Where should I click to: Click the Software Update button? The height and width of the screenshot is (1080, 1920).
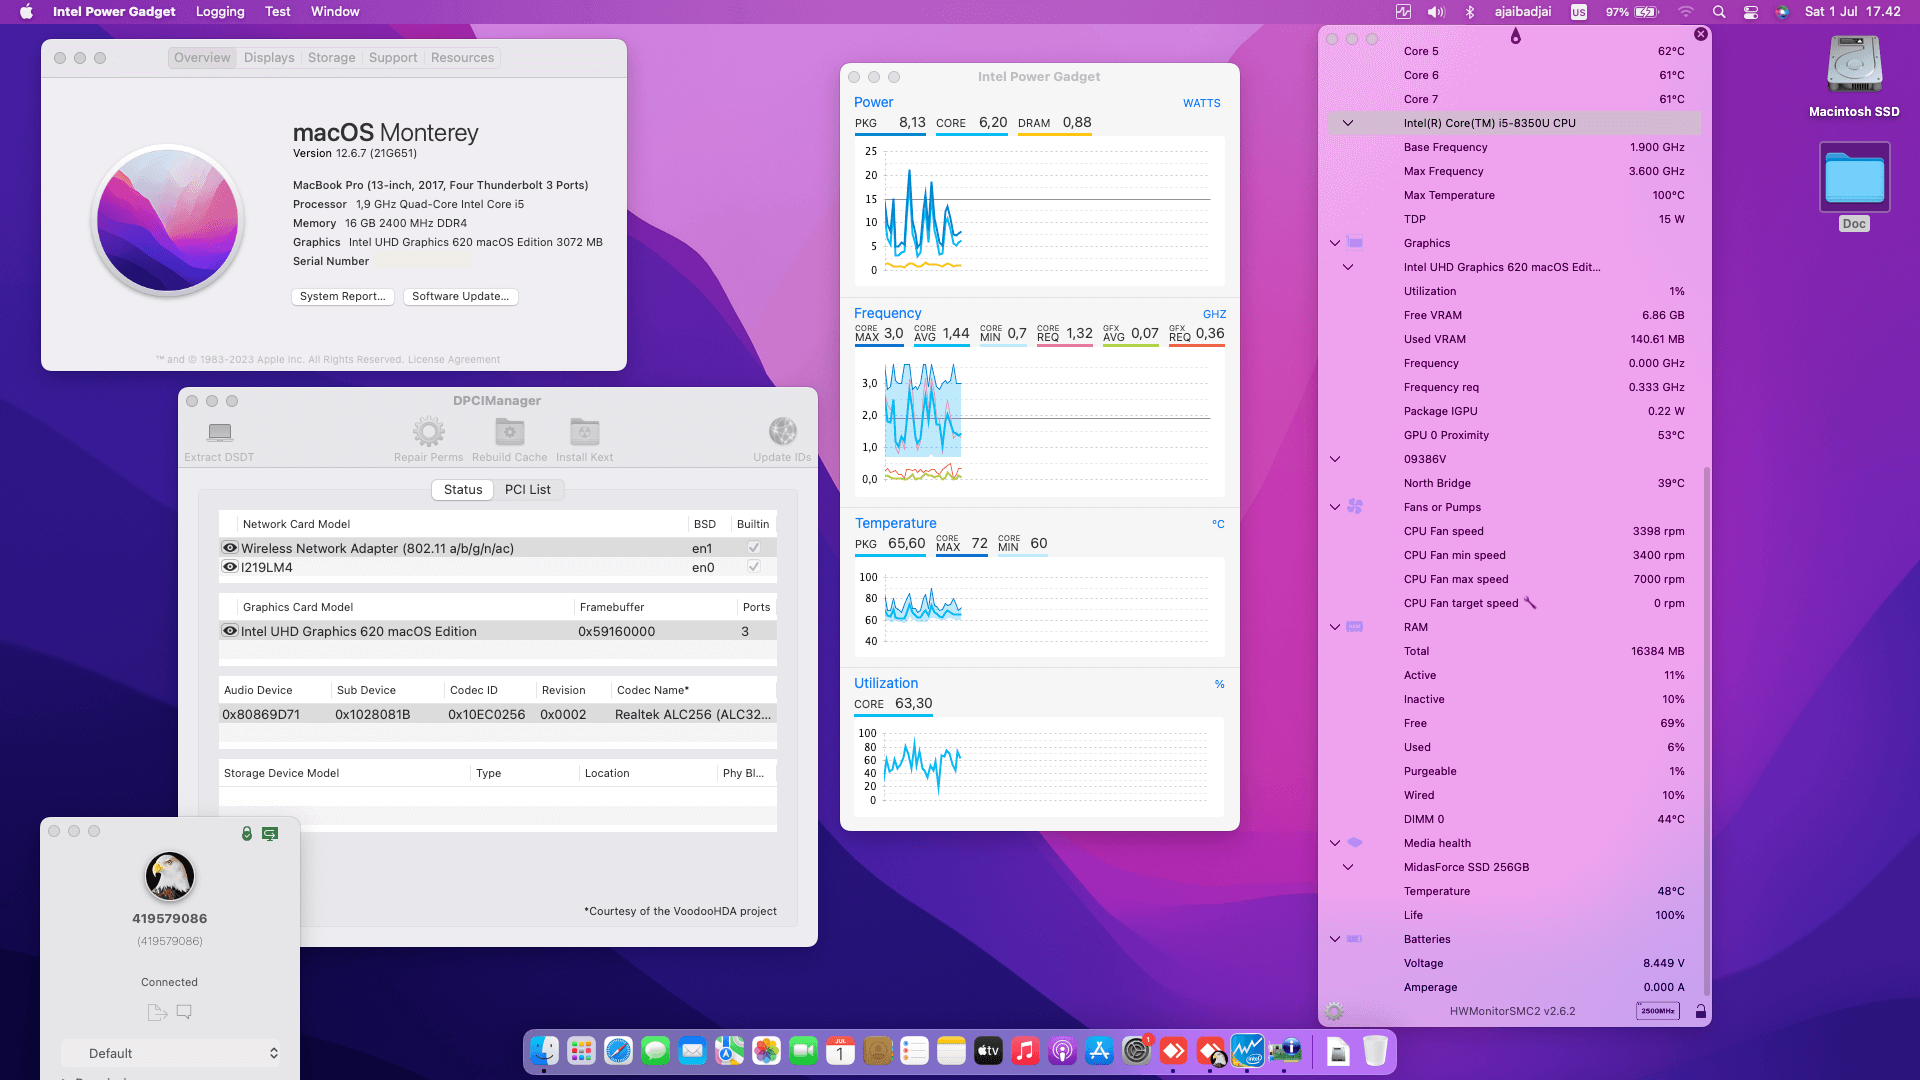point(460,296)
